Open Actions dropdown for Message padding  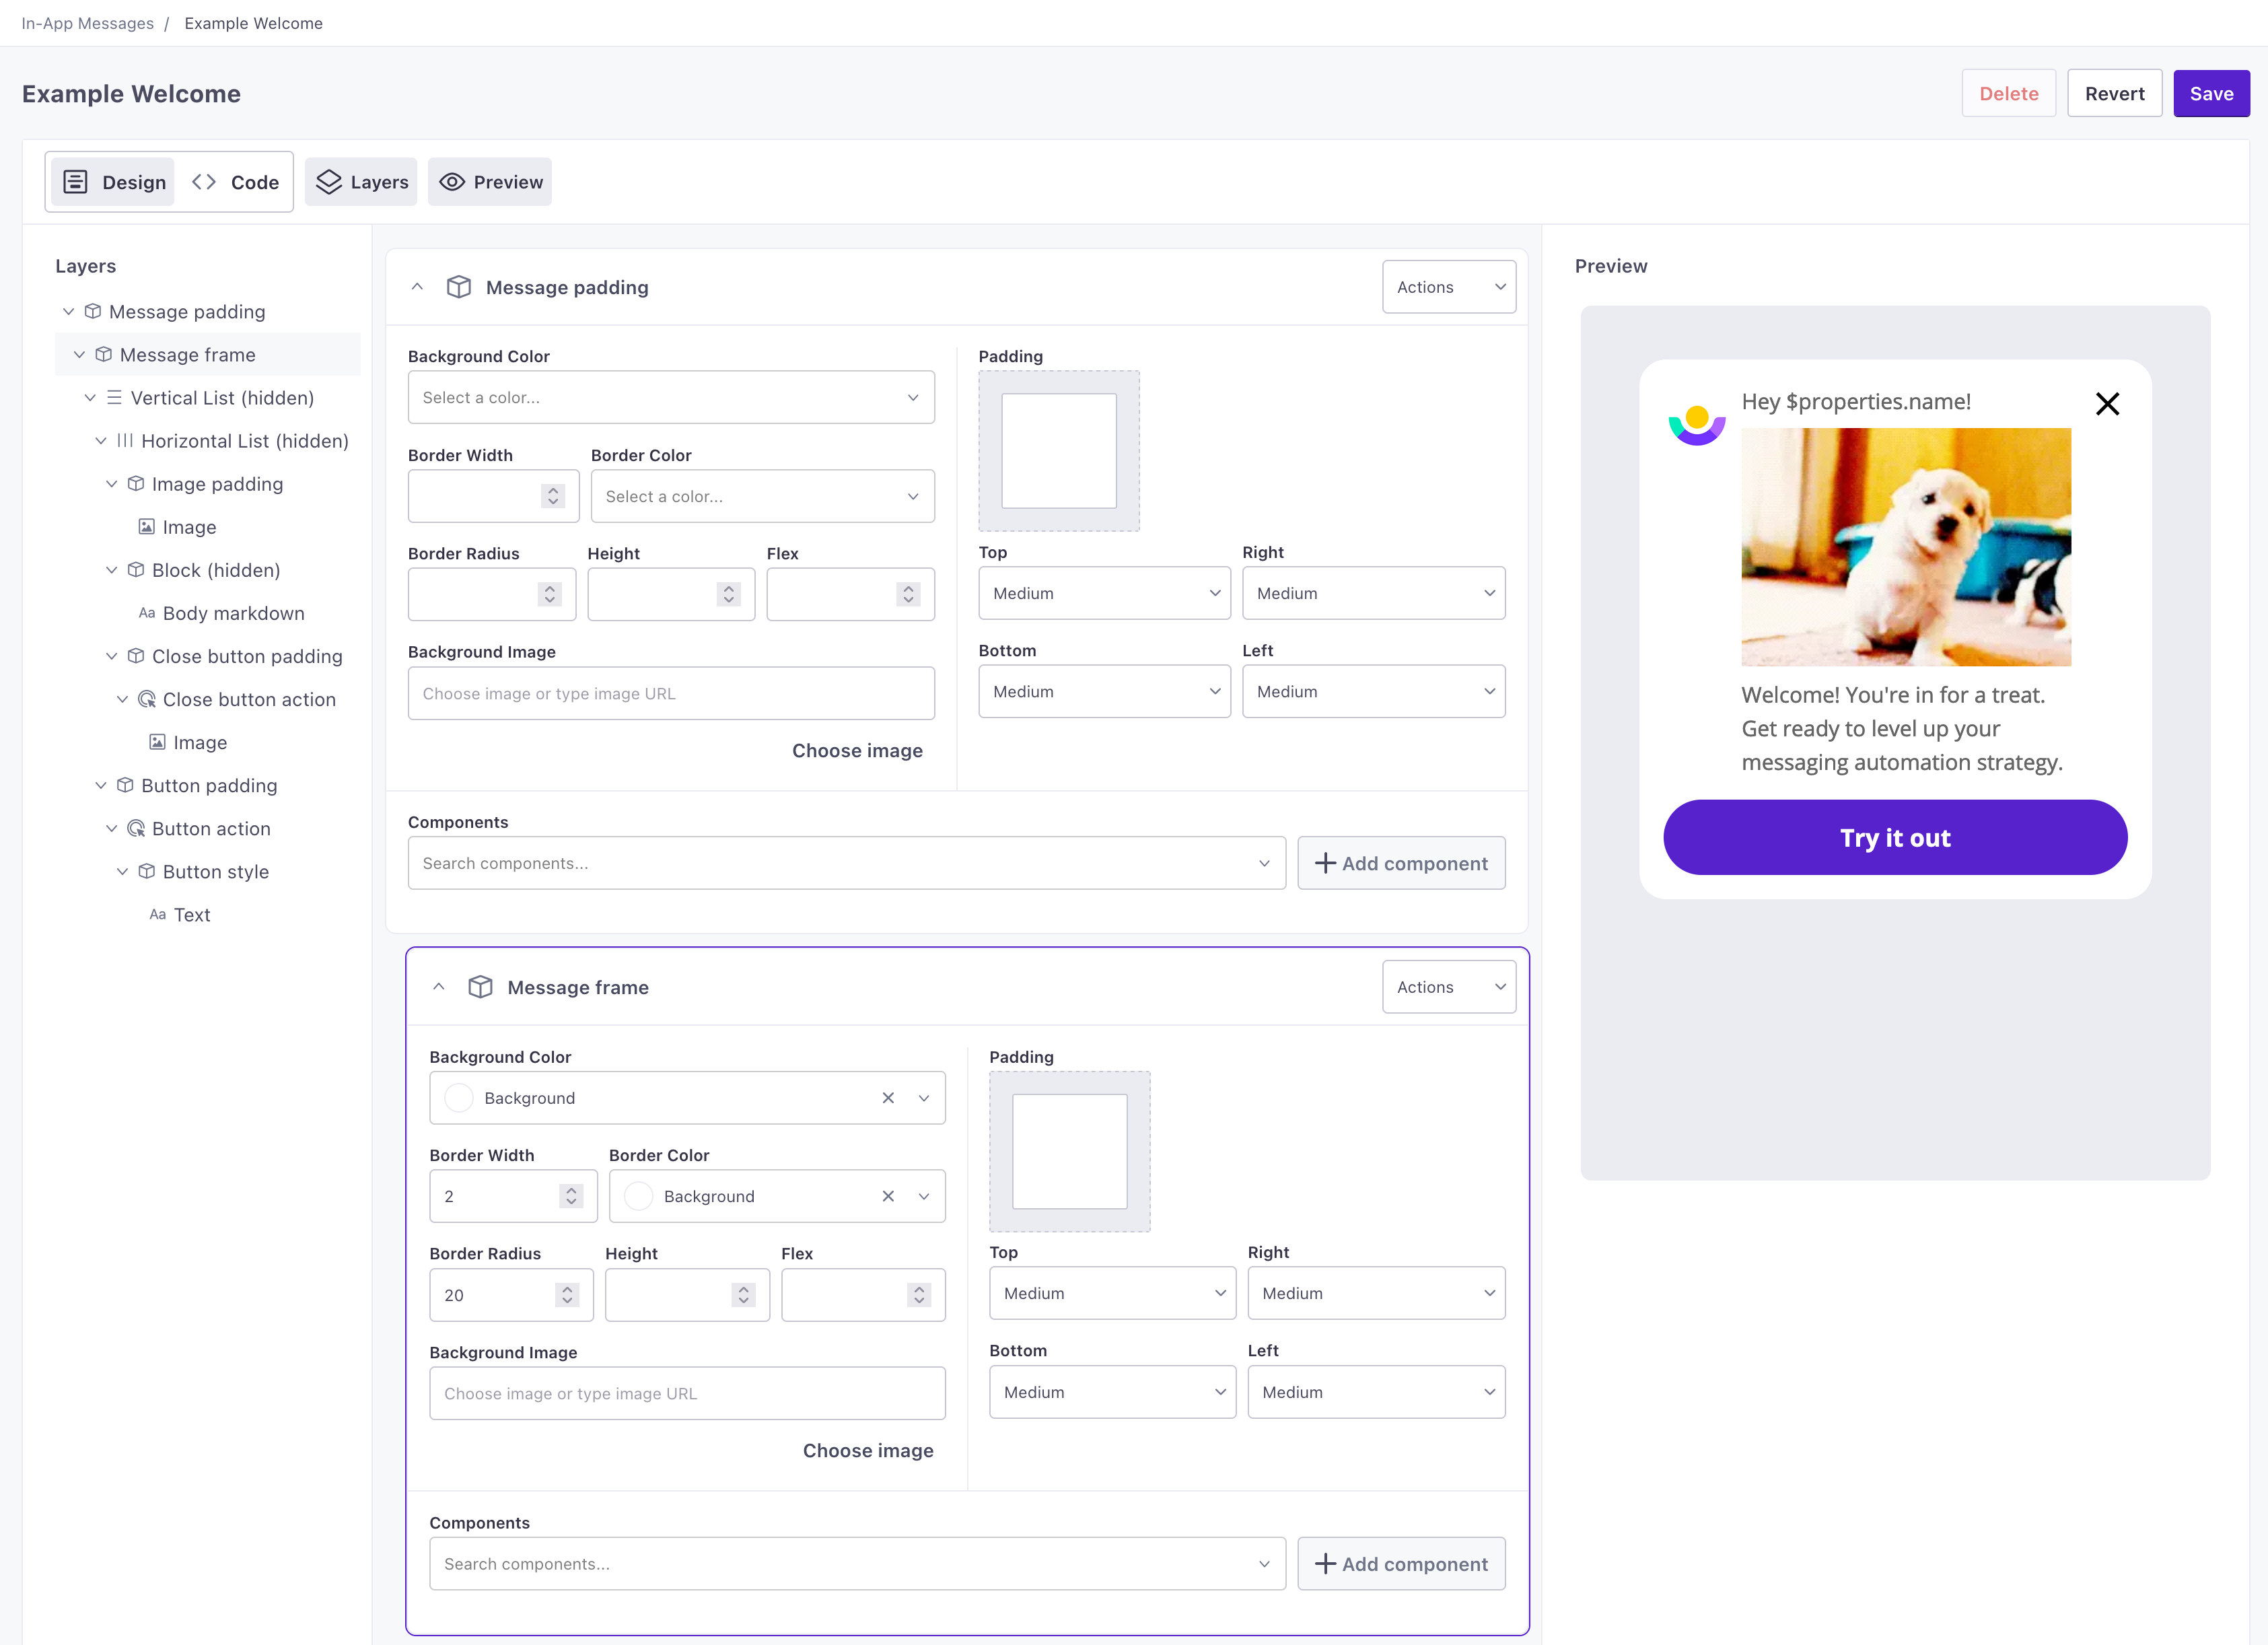pos(1449,287)
